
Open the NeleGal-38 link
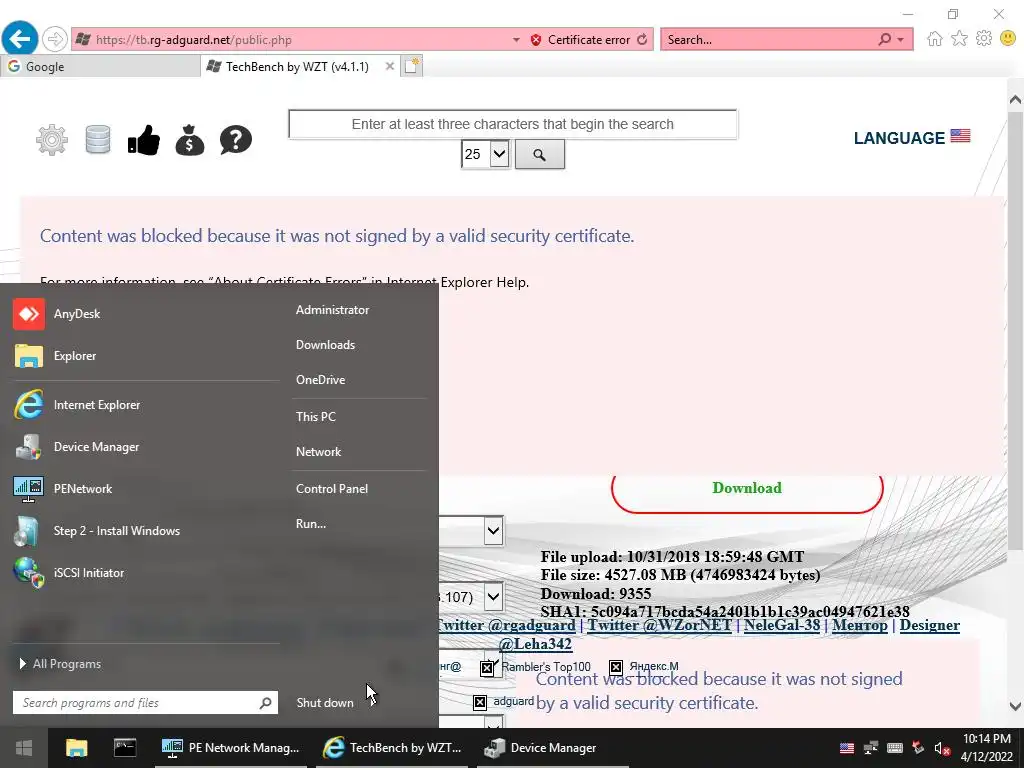pyautogui.click(x=782, y=625)
